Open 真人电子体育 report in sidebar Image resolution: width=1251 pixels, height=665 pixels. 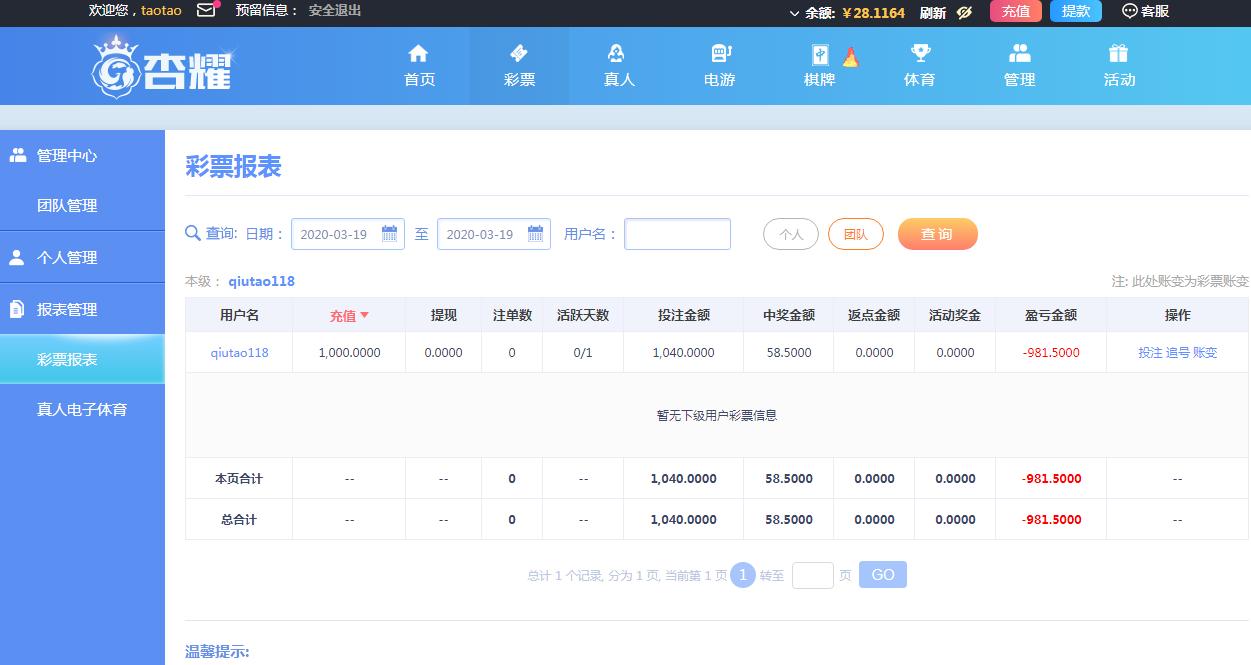point(82,410)
